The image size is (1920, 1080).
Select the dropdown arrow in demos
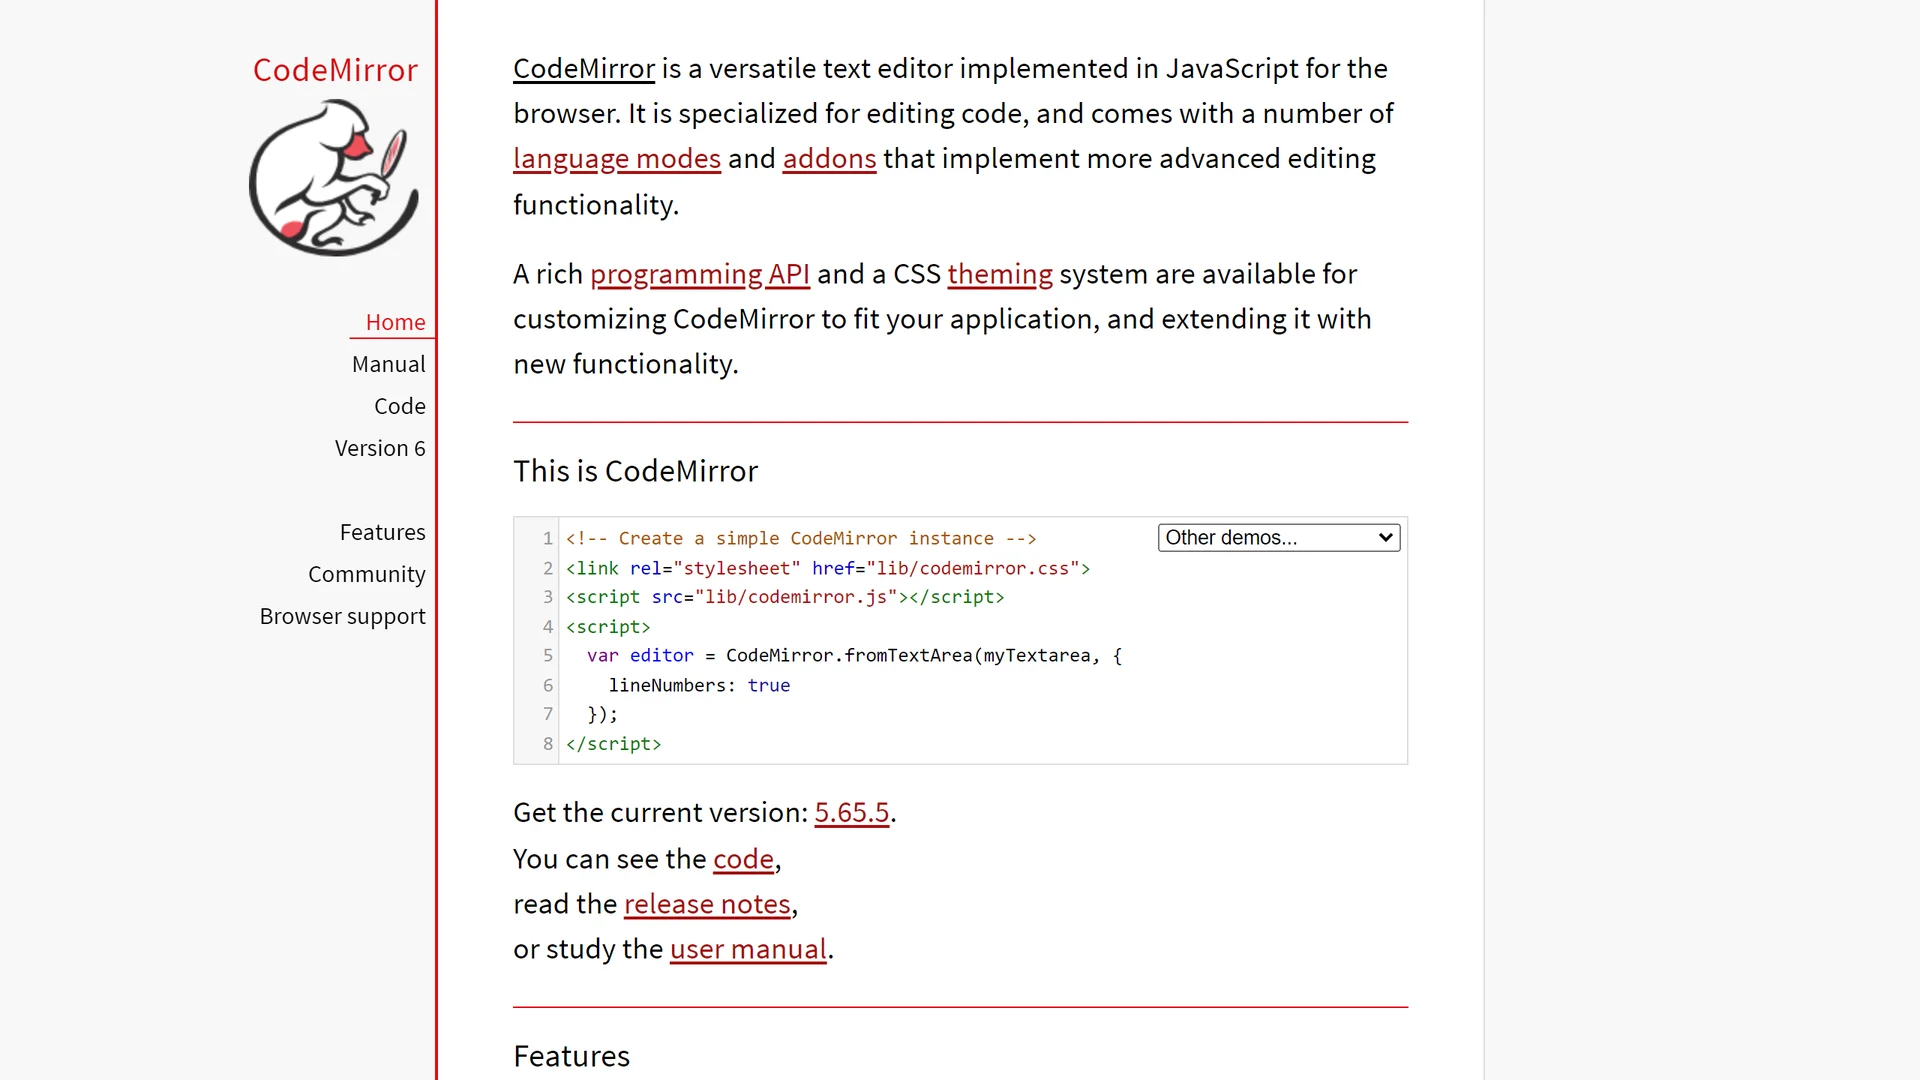click(1386, 538)
